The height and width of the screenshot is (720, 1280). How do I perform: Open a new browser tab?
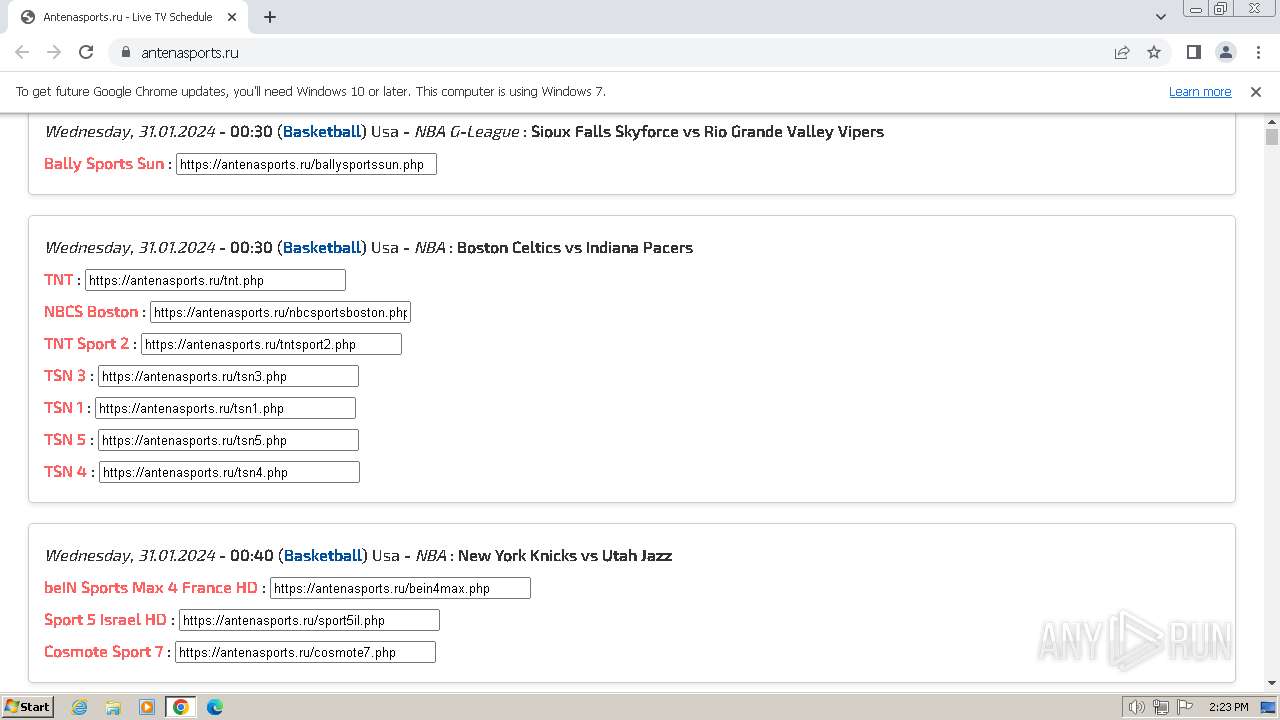coord(270,17)
